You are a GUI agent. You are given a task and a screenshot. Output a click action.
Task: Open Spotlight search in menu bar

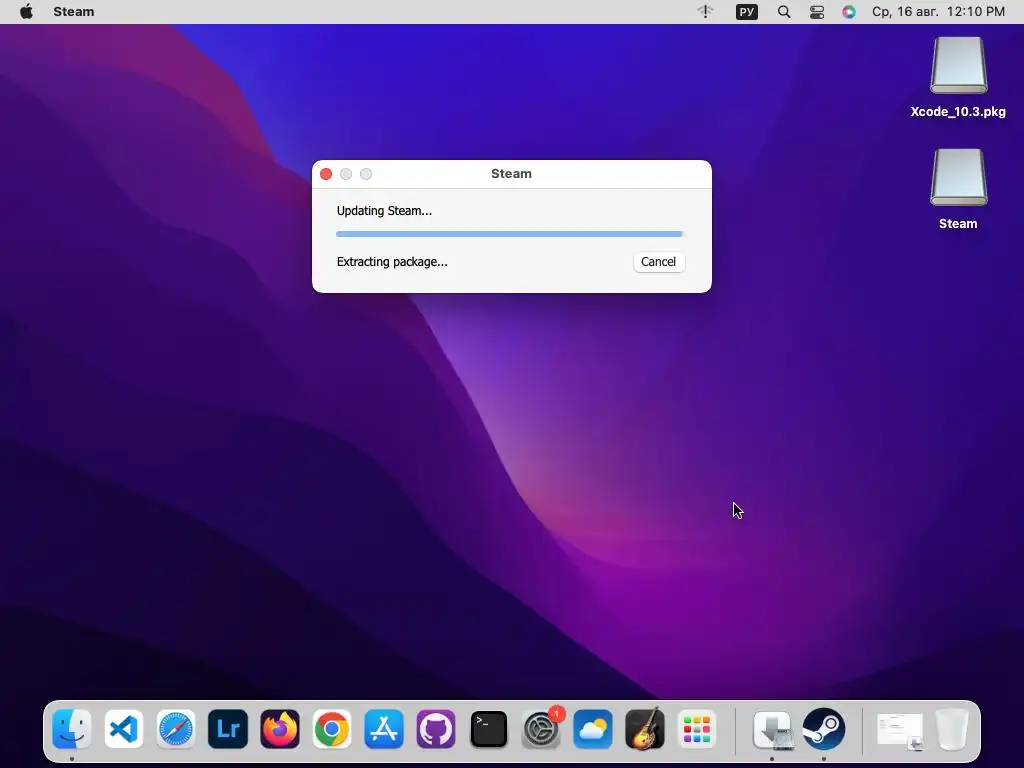(x=784, y=12)
